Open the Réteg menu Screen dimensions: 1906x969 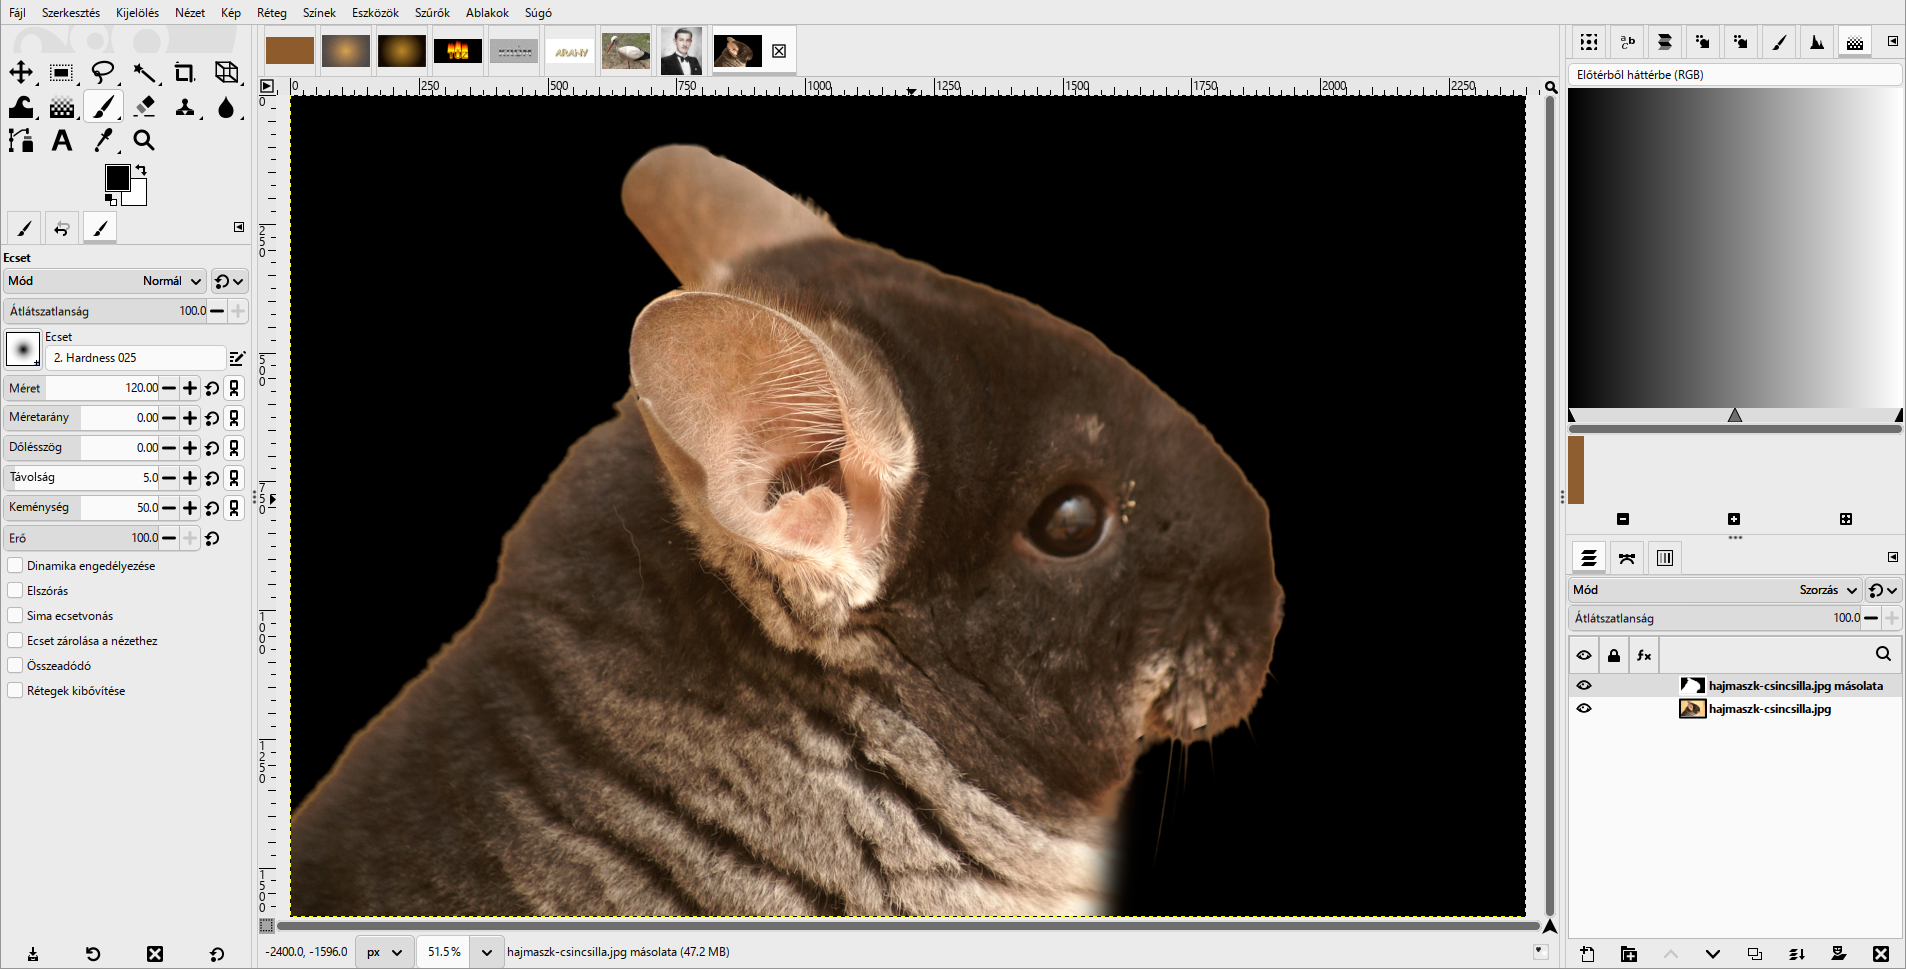coord(272,13)
